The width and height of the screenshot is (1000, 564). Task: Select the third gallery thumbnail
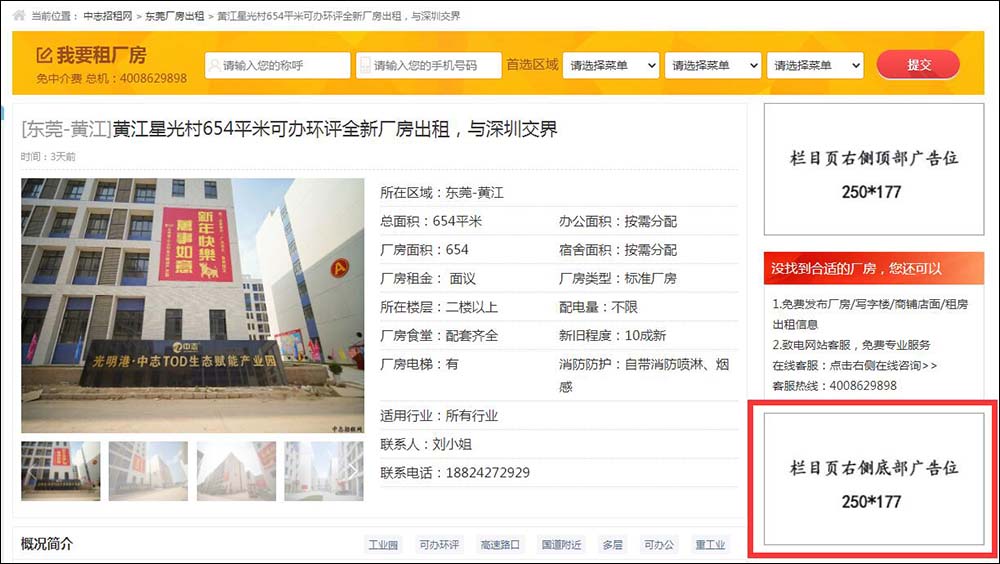(237, 471)
